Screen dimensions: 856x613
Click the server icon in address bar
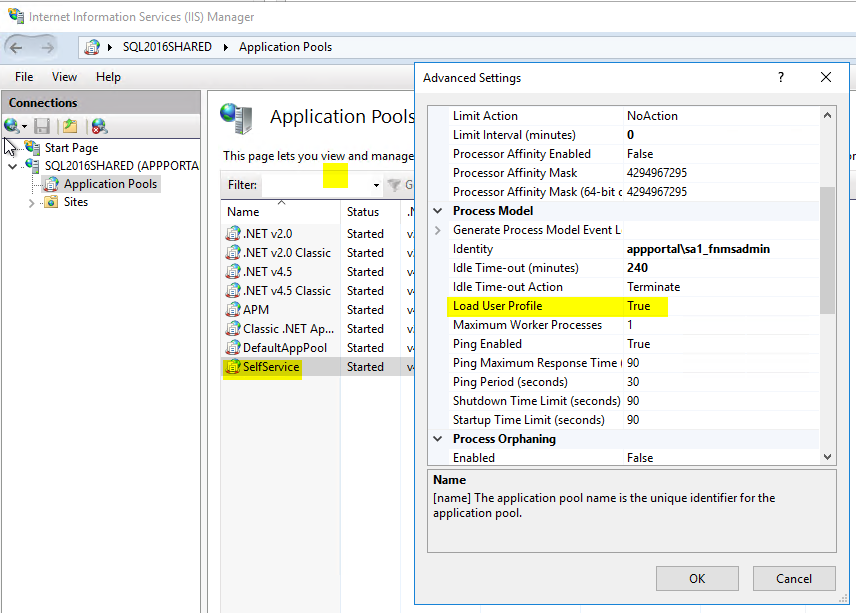[x=92, y=47]
